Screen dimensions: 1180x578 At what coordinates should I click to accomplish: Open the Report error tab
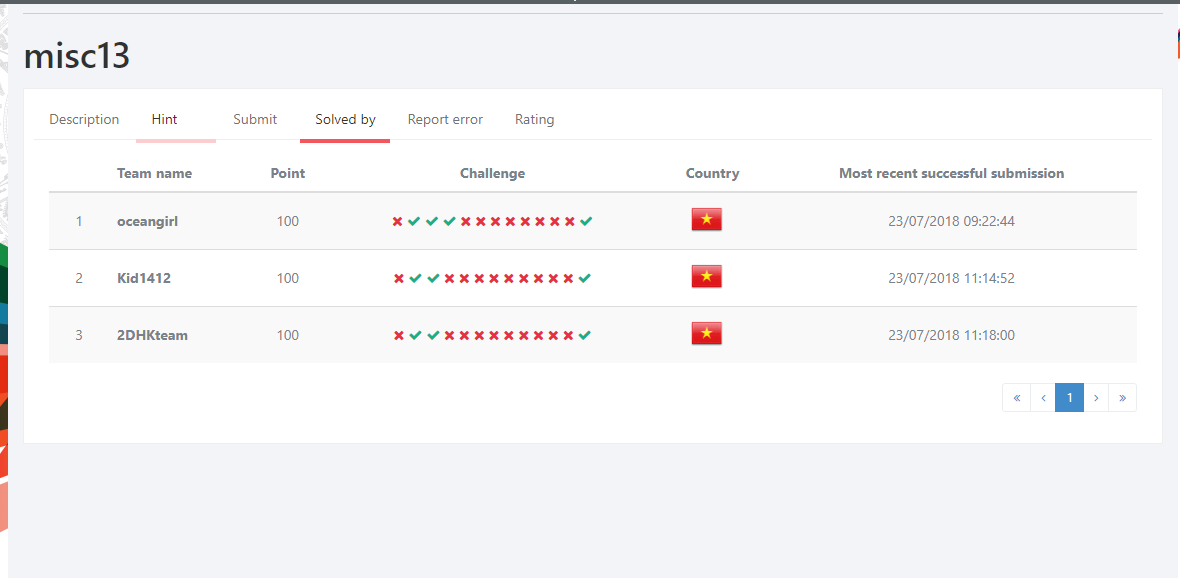pyautogui.click(x=445, y=119)
